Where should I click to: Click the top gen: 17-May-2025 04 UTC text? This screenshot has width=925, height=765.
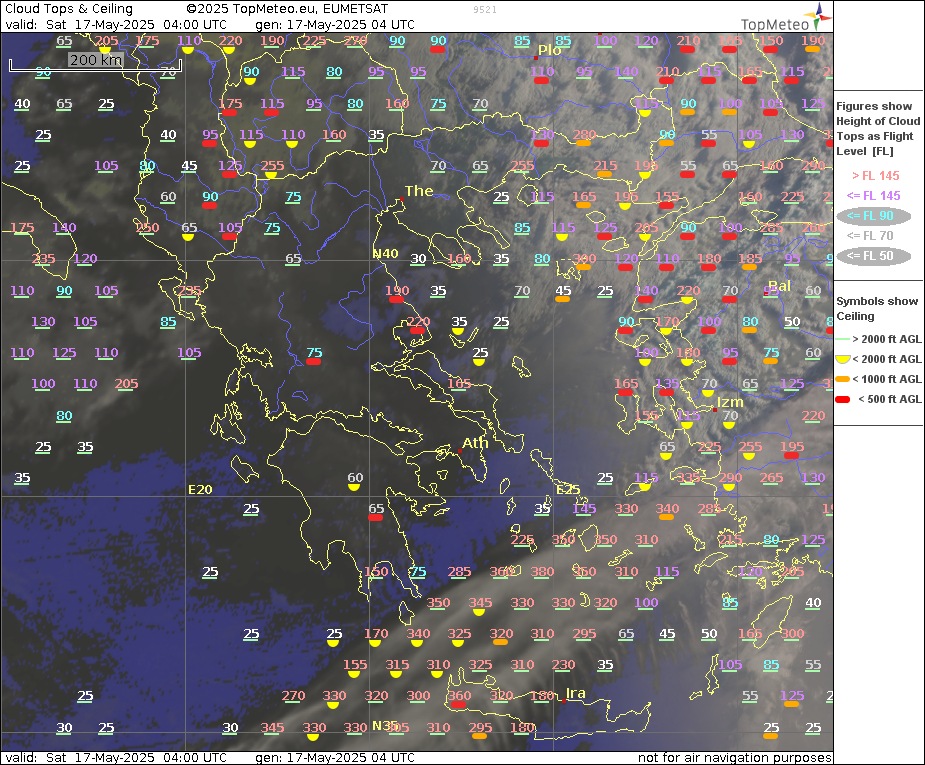pyautogui.click(x=335, y=25)
